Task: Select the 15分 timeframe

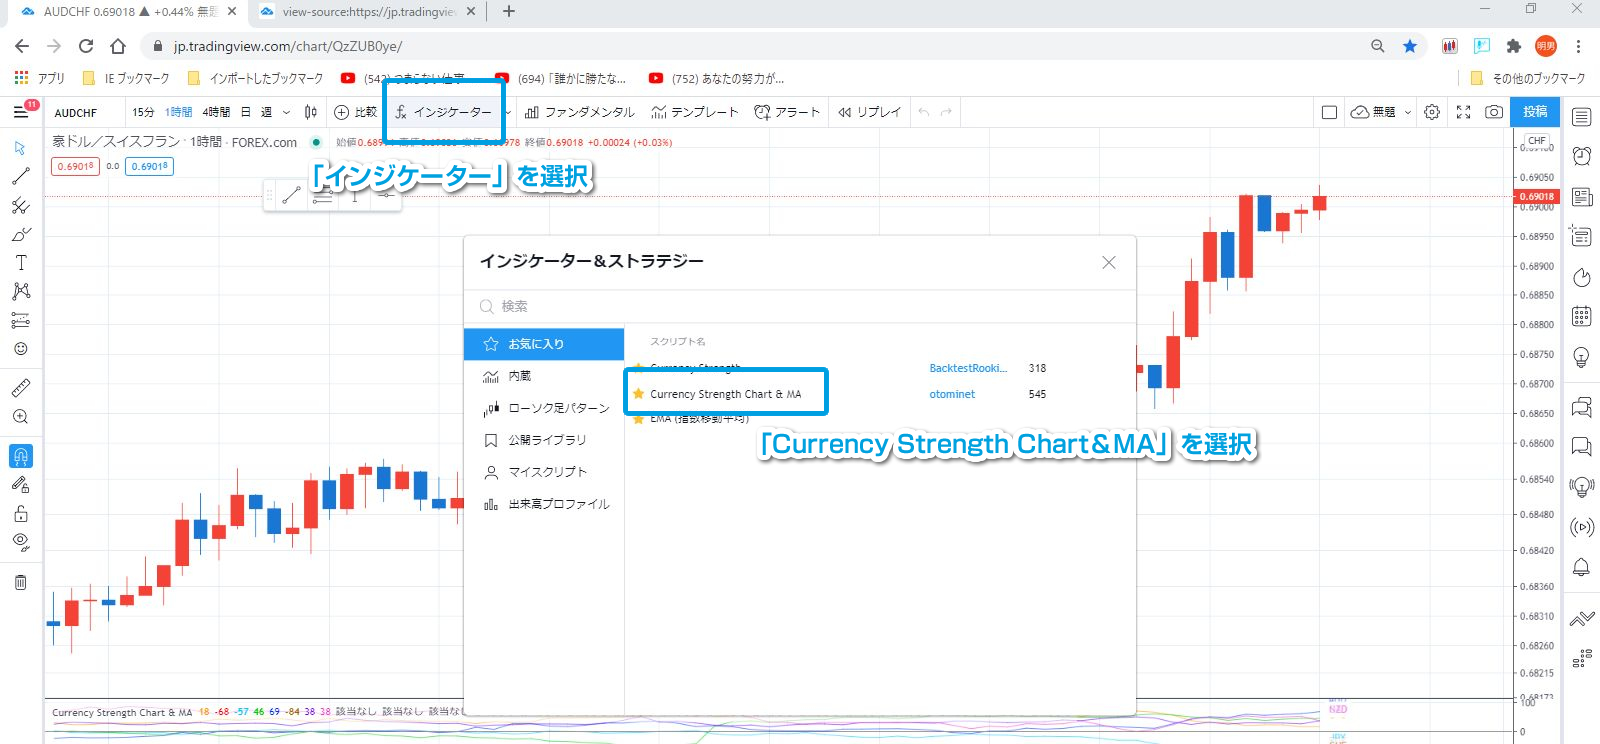Action: tap(143, 112)
